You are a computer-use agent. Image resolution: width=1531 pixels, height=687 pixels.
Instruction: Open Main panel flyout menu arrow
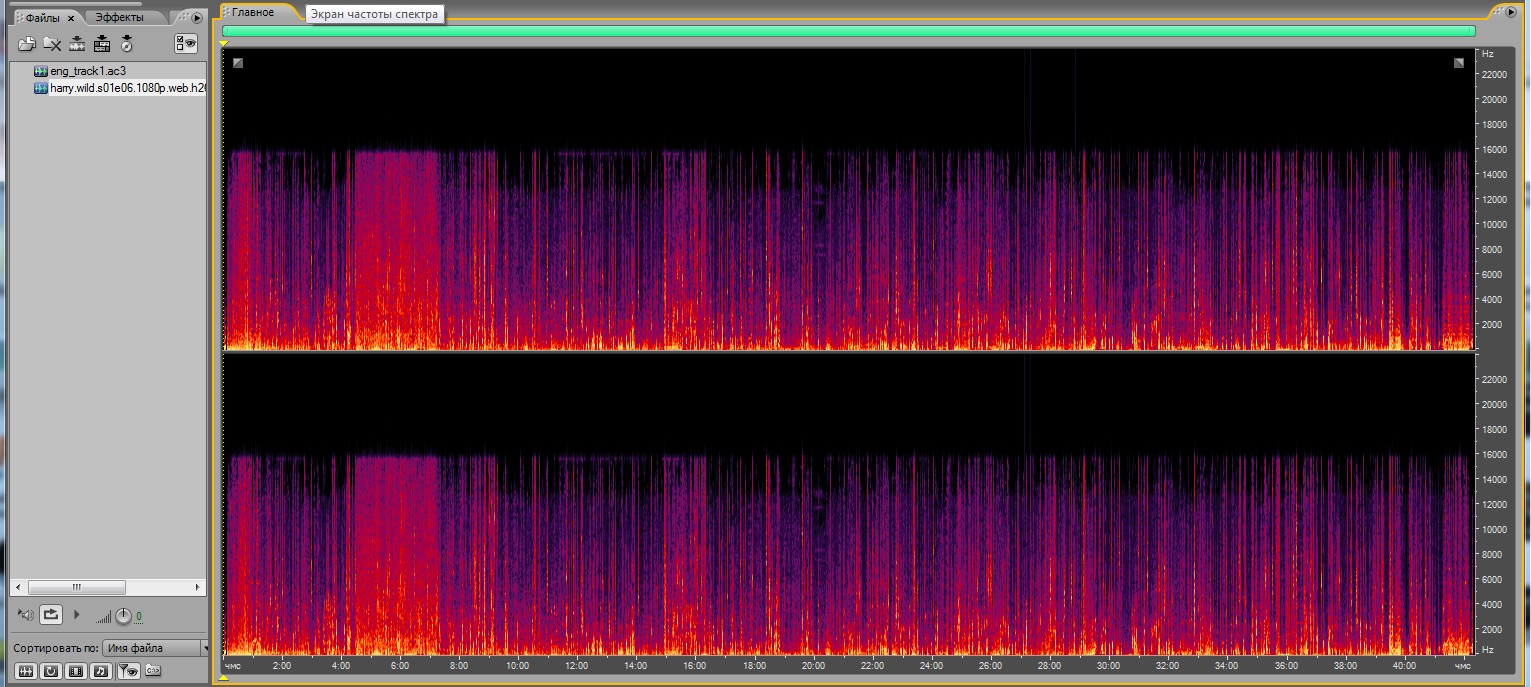[1511, 11]
